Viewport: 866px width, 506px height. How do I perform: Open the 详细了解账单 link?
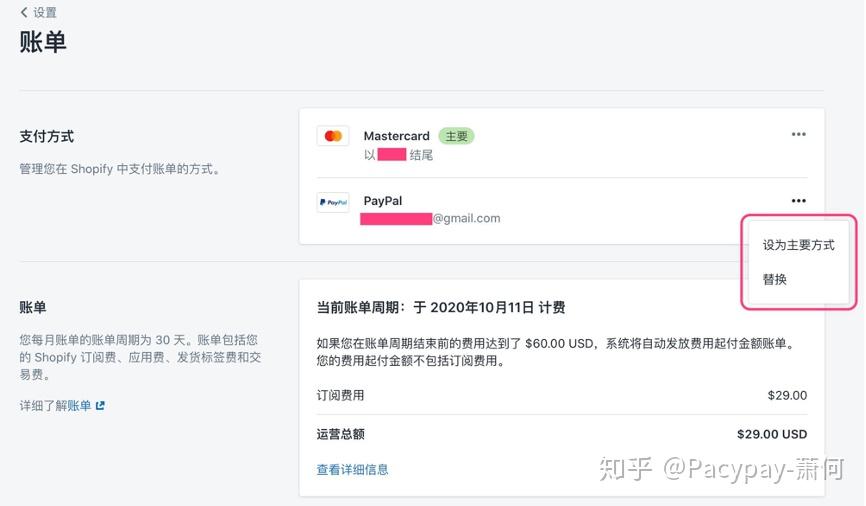point(56,405)
